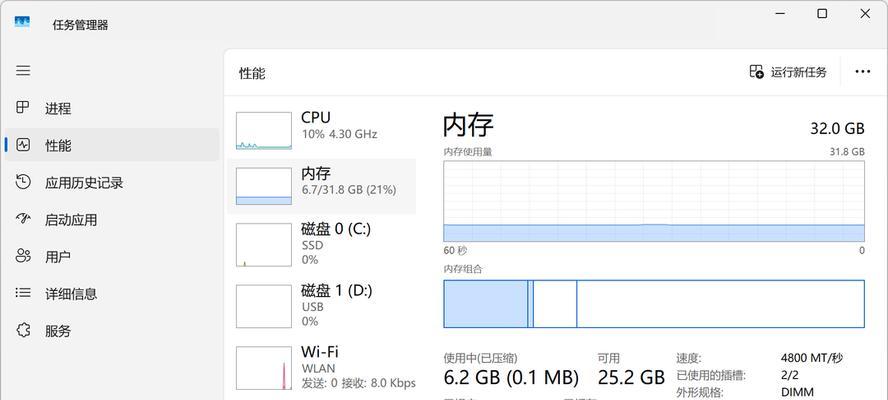The width and height of the screenshot is (888, 400).
Task: Click the large 内存 title heading
Action: click(468, 125)
